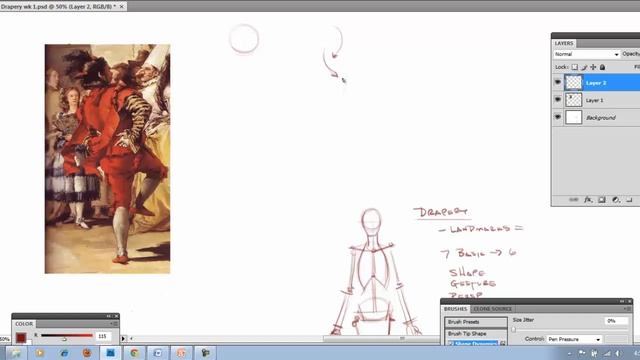Click the Background layer thumbnail
Image resolution: width=640 pixels, height=360 pixels.
(x=573, y=118)
